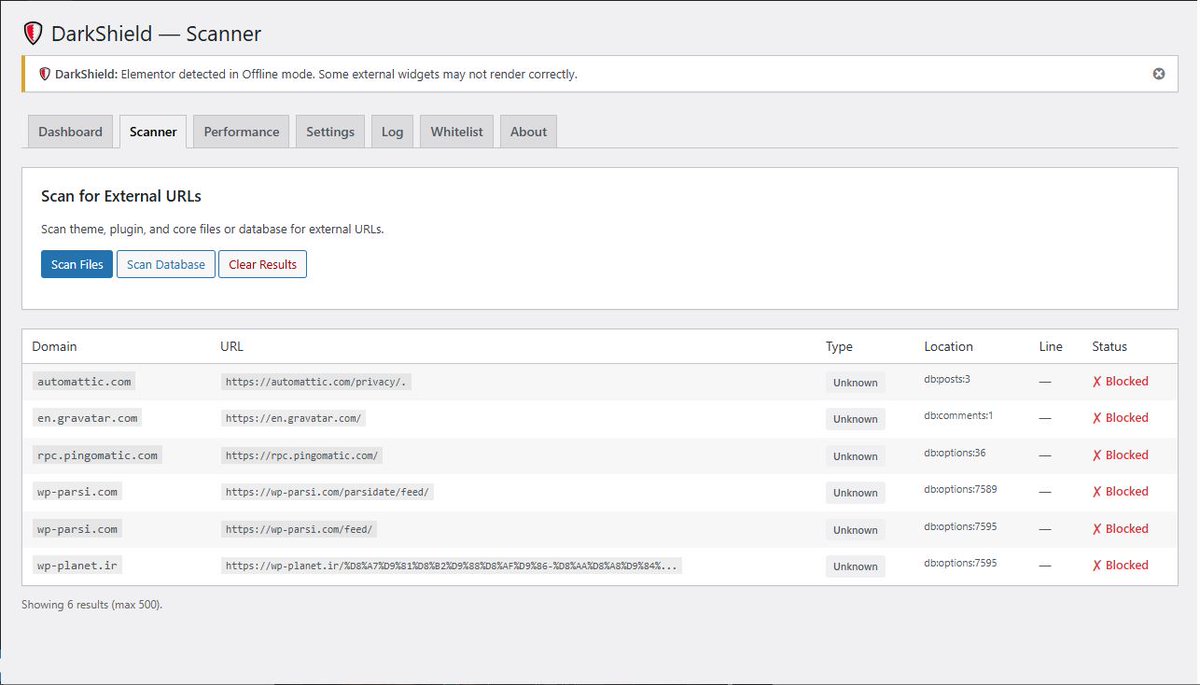Click Blocked status for automattic.com row
This screenshot has height=685, width=1200.
tap(1120, 381)
